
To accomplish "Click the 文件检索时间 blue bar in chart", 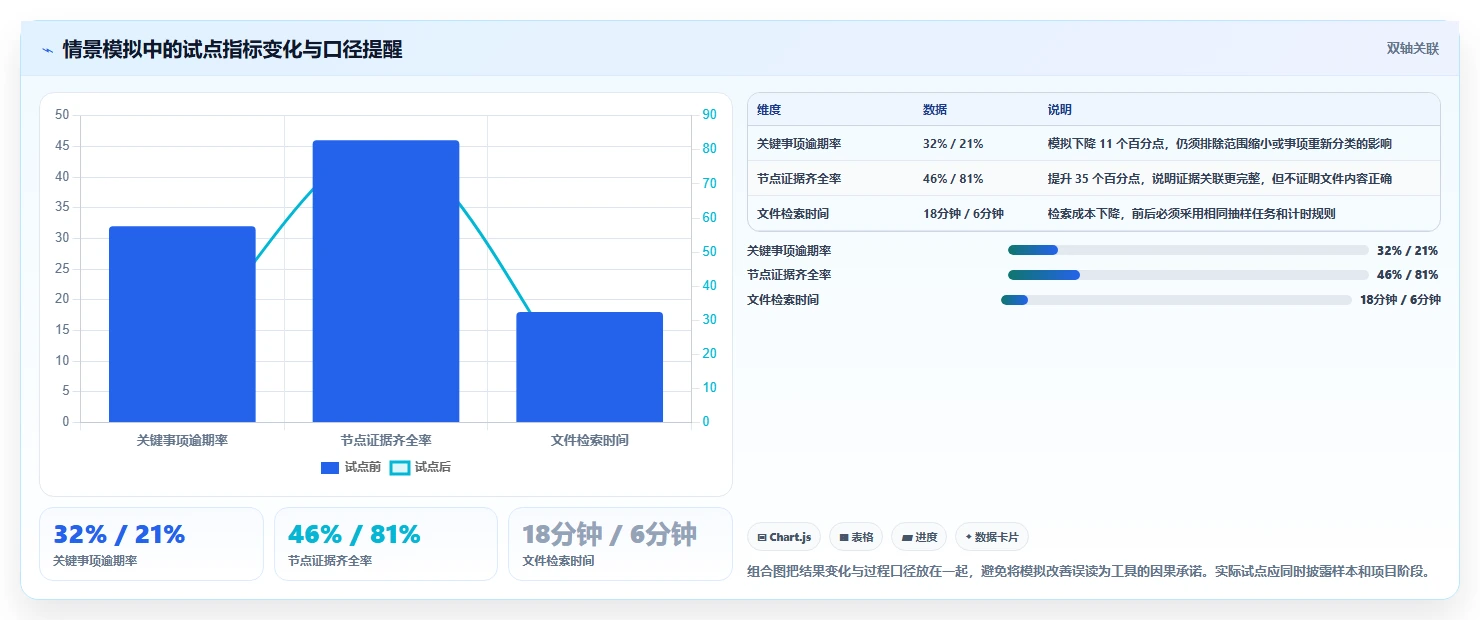I will (590, 367).
